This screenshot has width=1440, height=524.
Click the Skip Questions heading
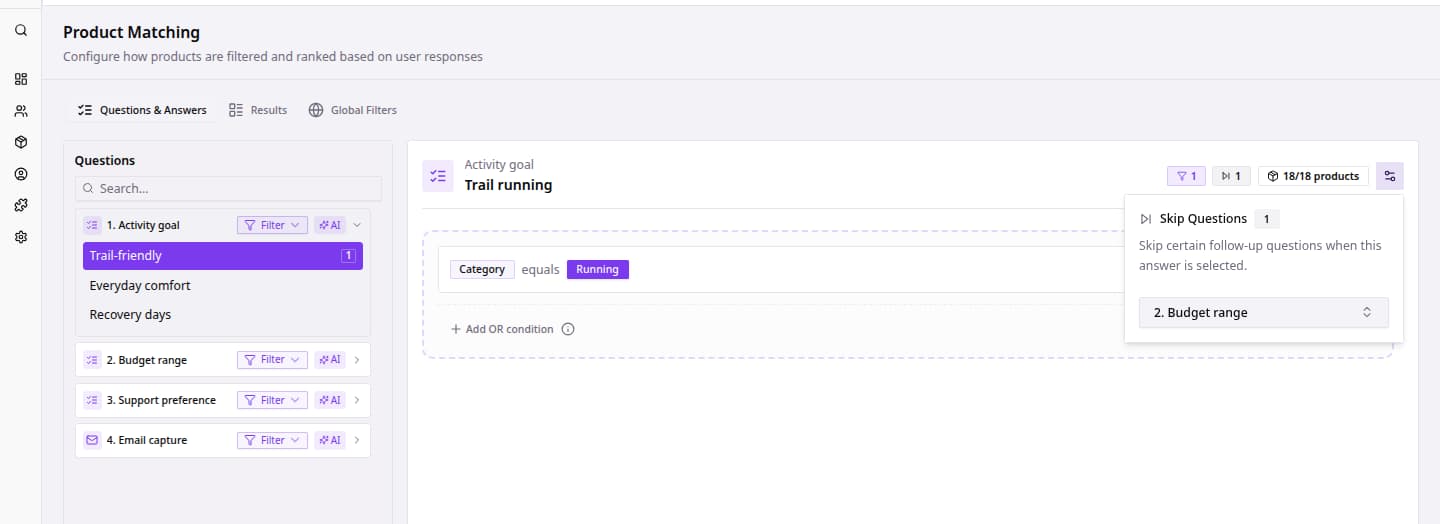tap(1203, 218)
